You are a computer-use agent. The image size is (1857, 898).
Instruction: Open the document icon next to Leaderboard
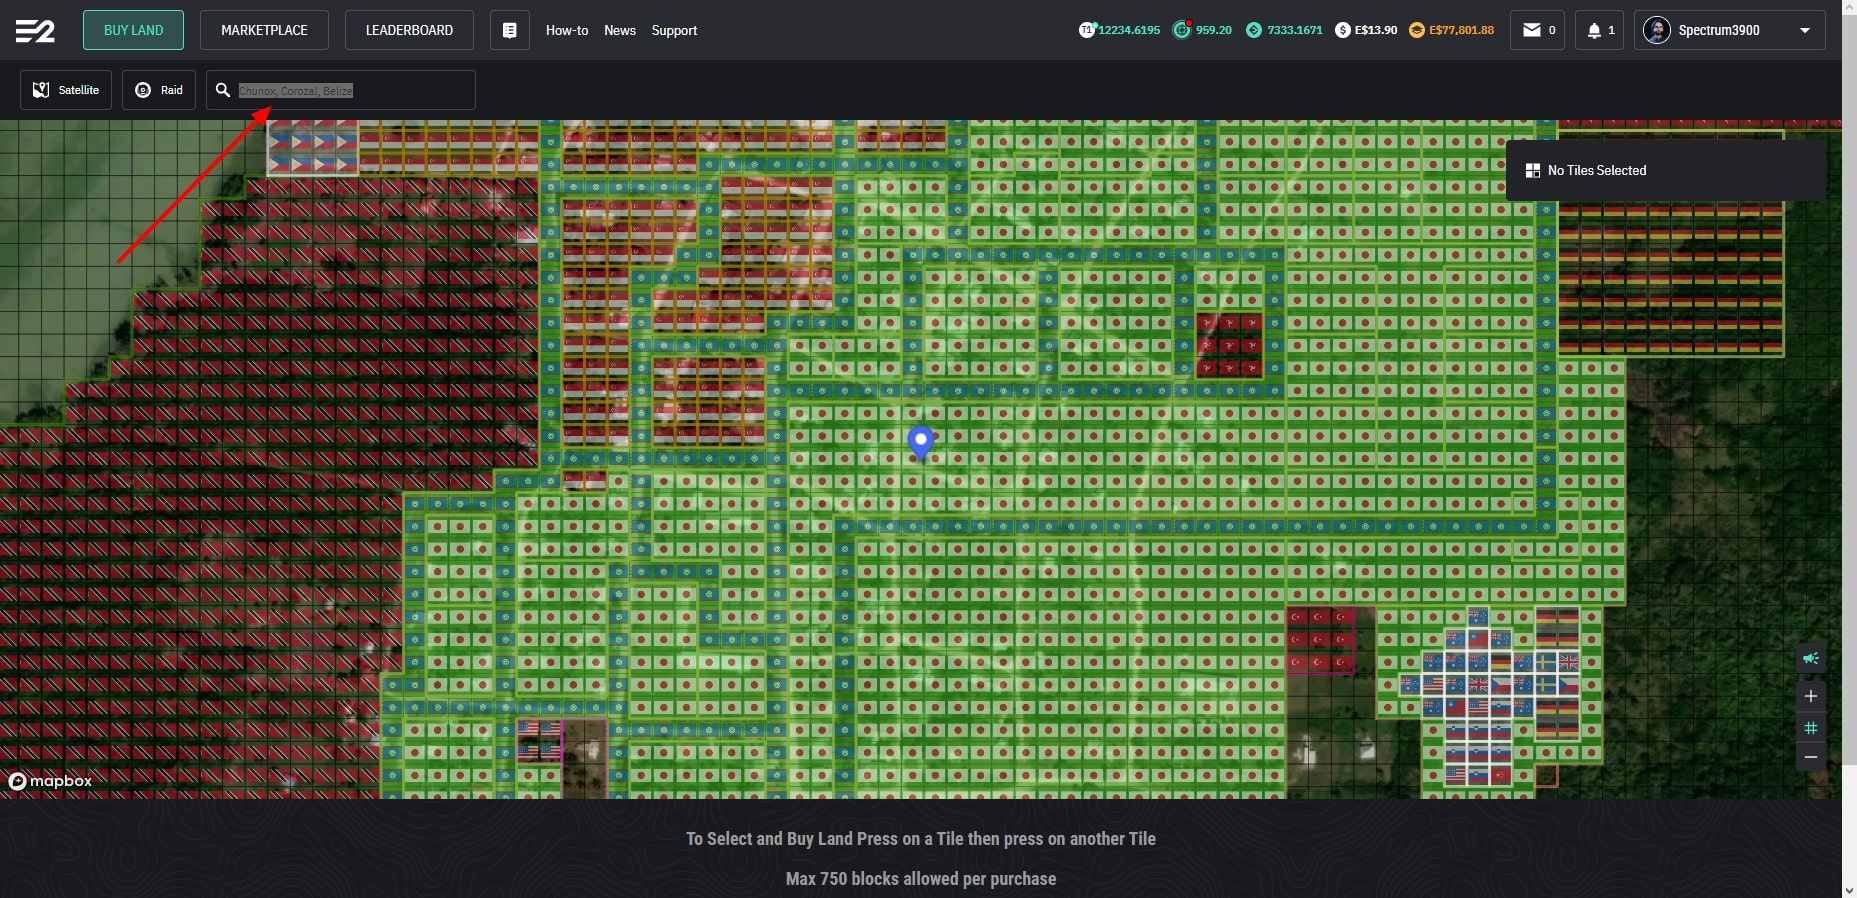pos(509,30)
